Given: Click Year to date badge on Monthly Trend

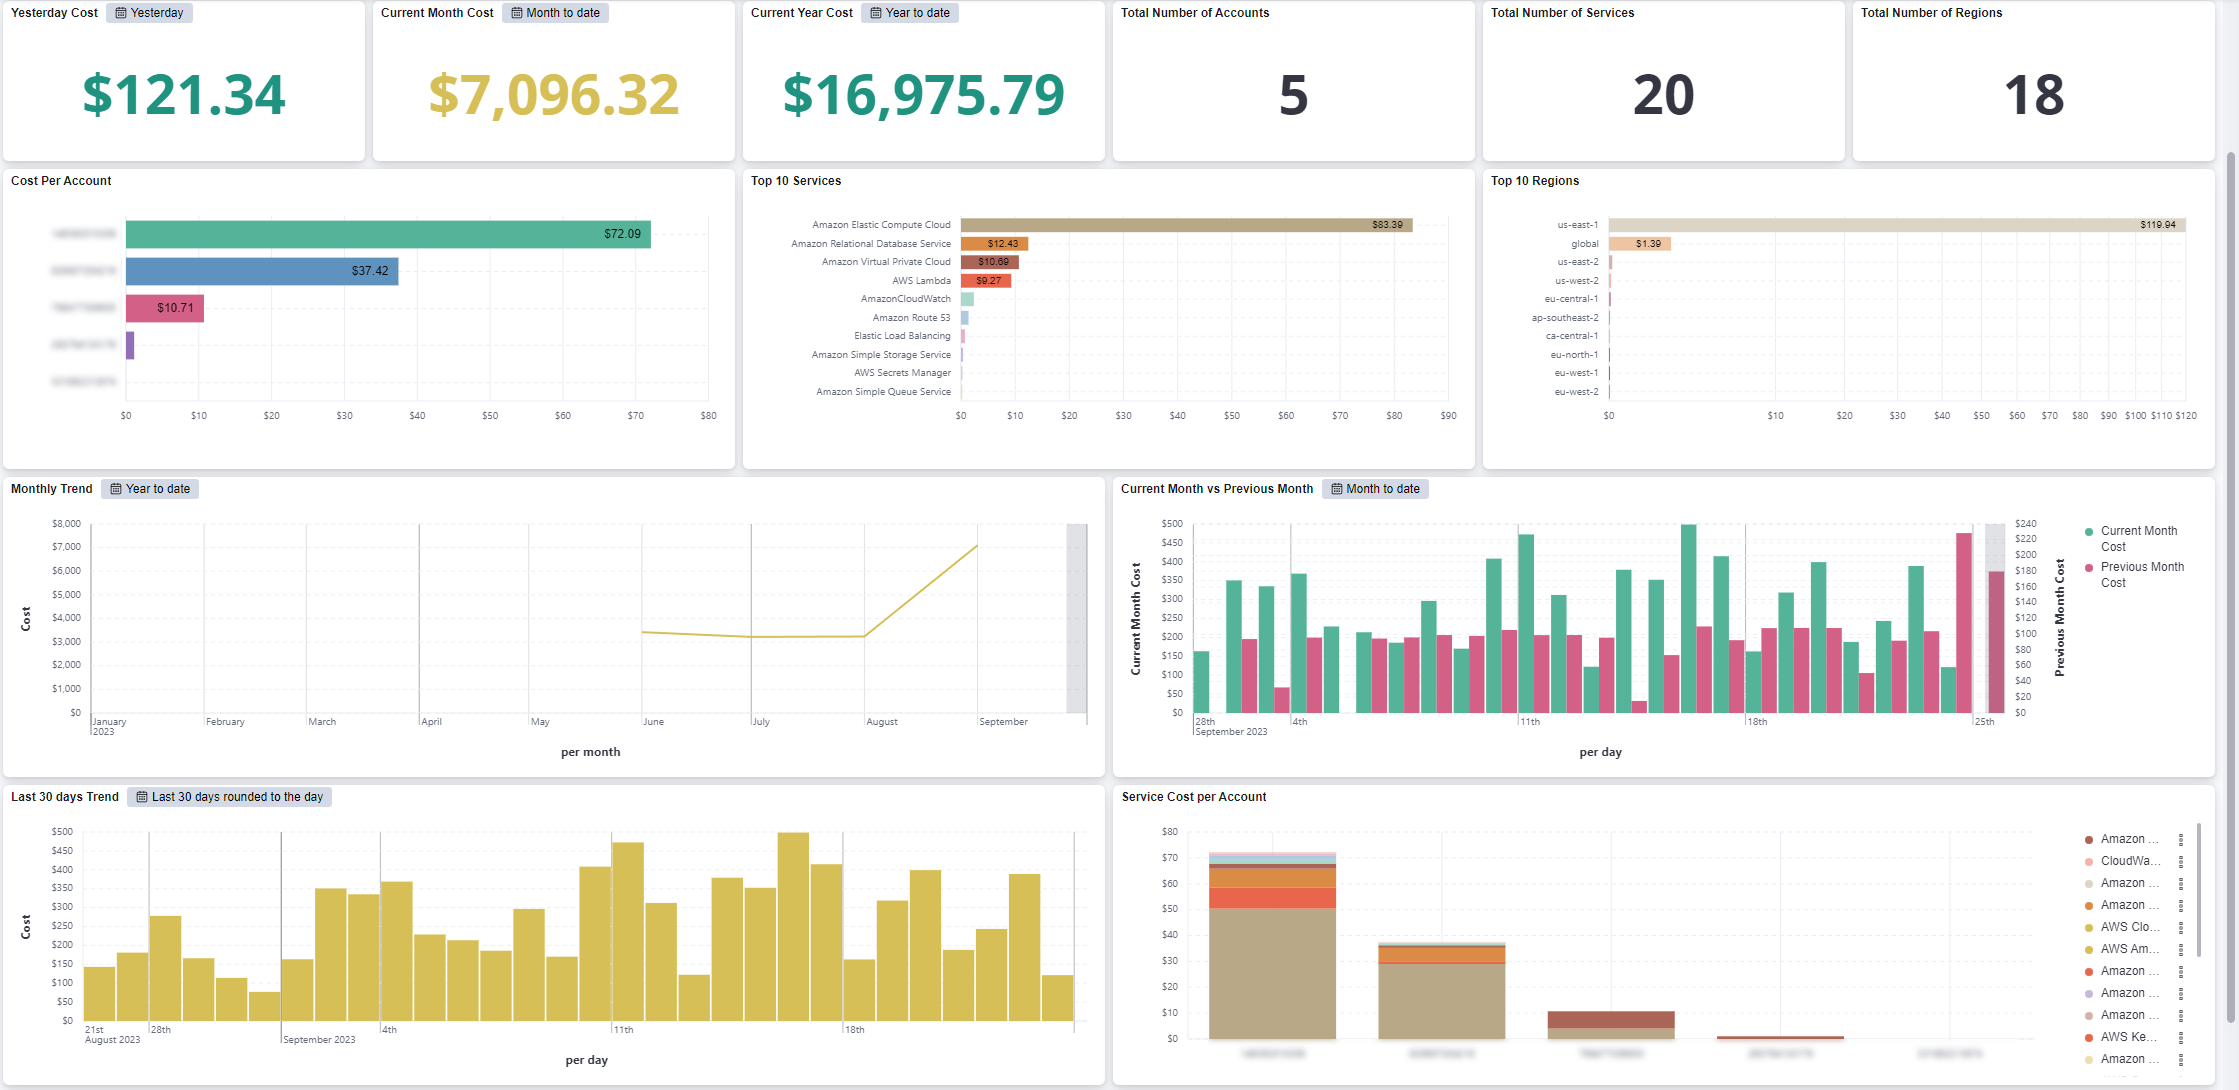Looking at the screenshot, I should click(150, 489).
